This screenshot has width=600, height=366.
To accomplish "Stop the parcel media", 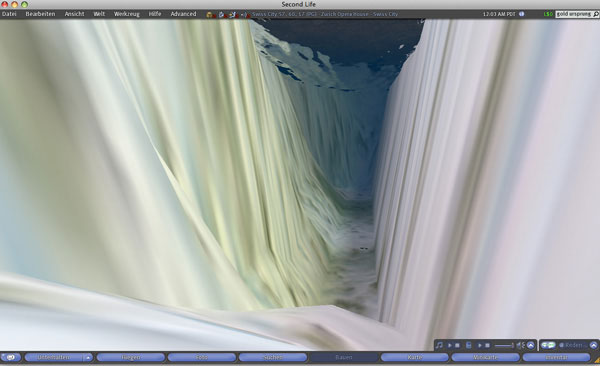I will pos(487,345).
